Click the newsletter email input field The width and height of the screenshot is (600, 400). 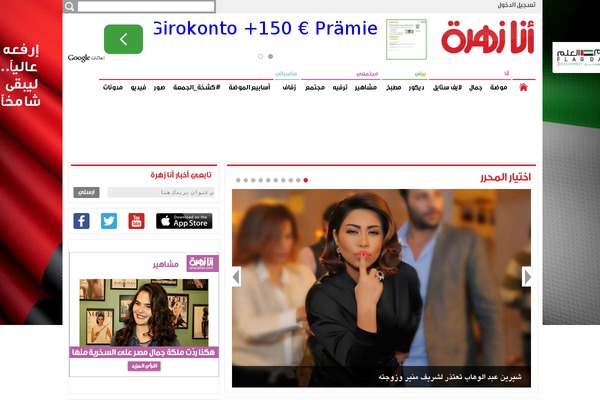(161, 192)
